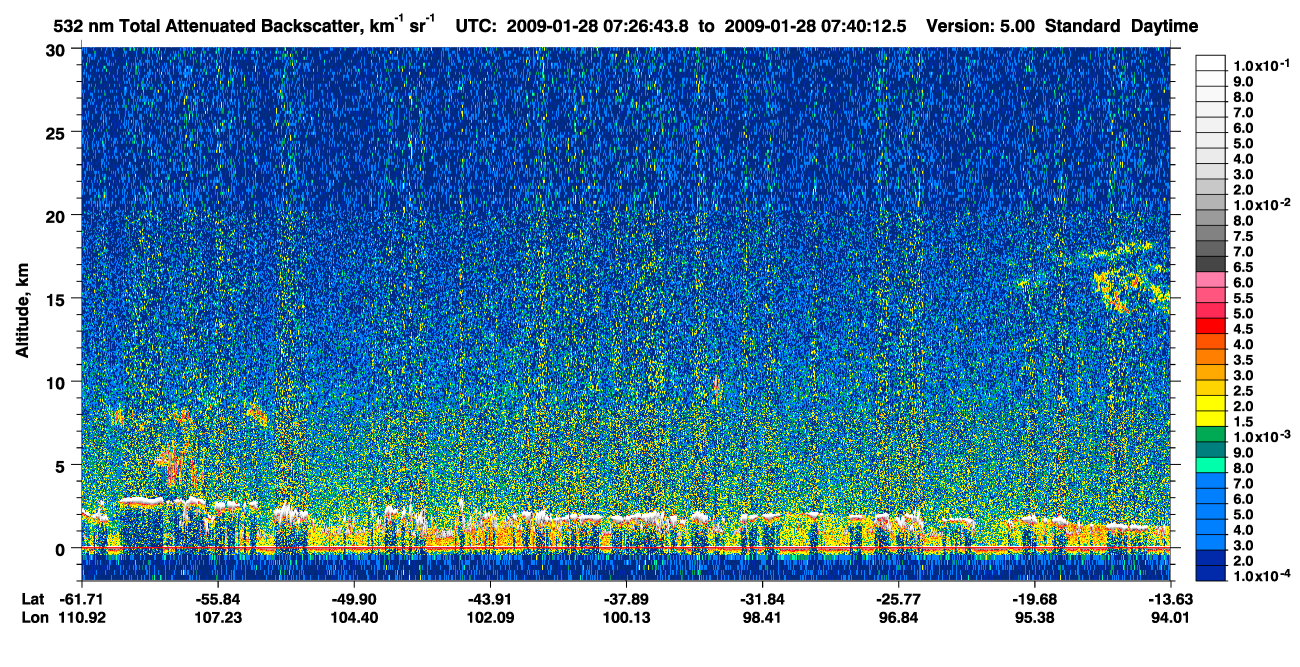Click the bright mint green colorbar swatch

coord(1211,466)
